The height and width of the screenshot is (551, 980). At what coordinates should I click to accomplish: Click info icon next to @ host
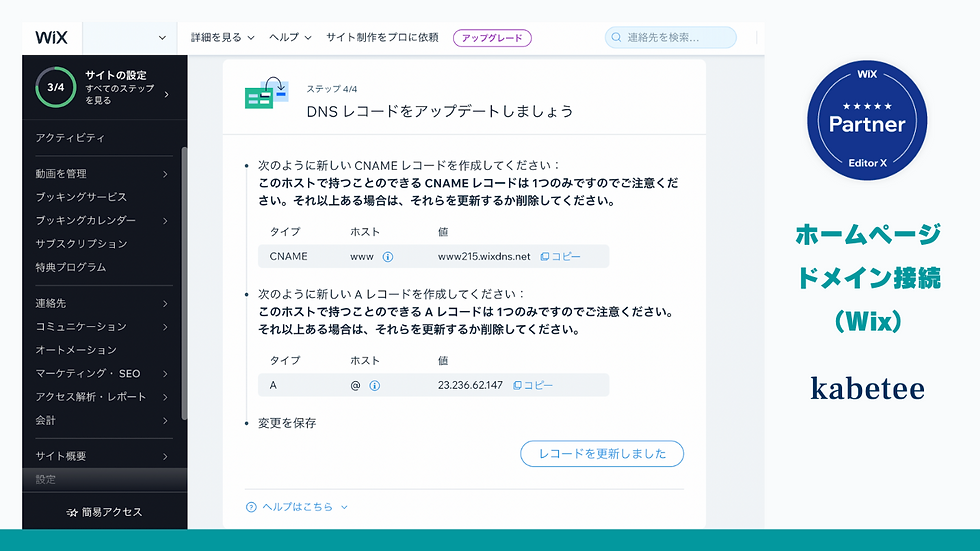[374, 385]
